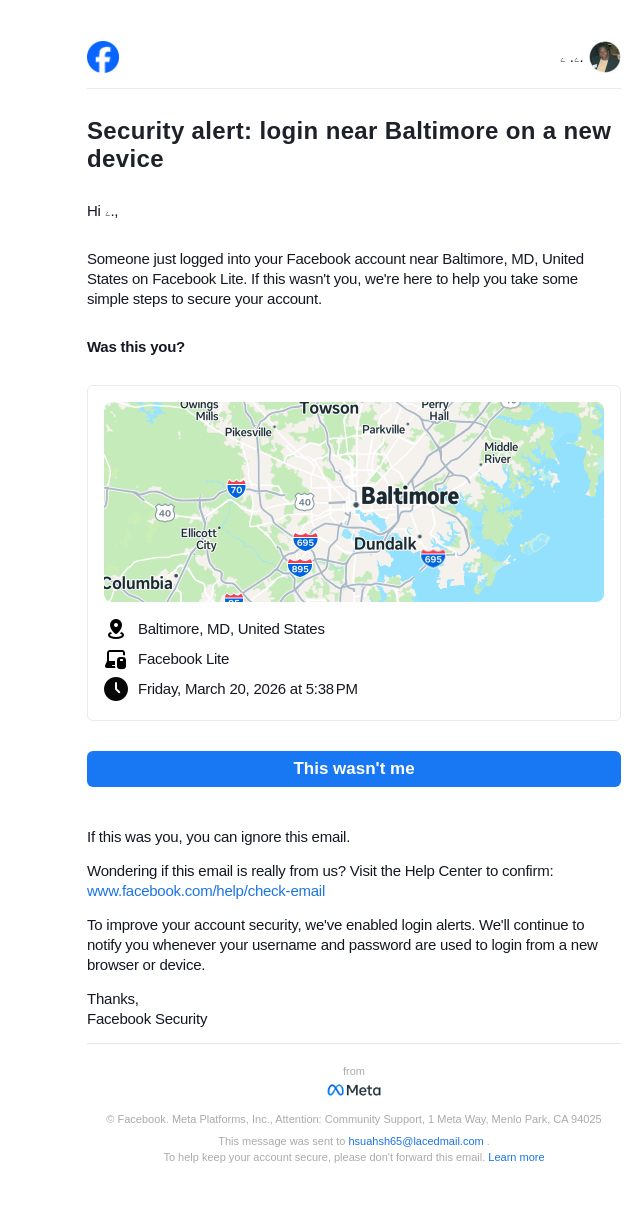Open the Learn more link
The height and width of the screenshot is (1213, 624).
(516, 1157)
